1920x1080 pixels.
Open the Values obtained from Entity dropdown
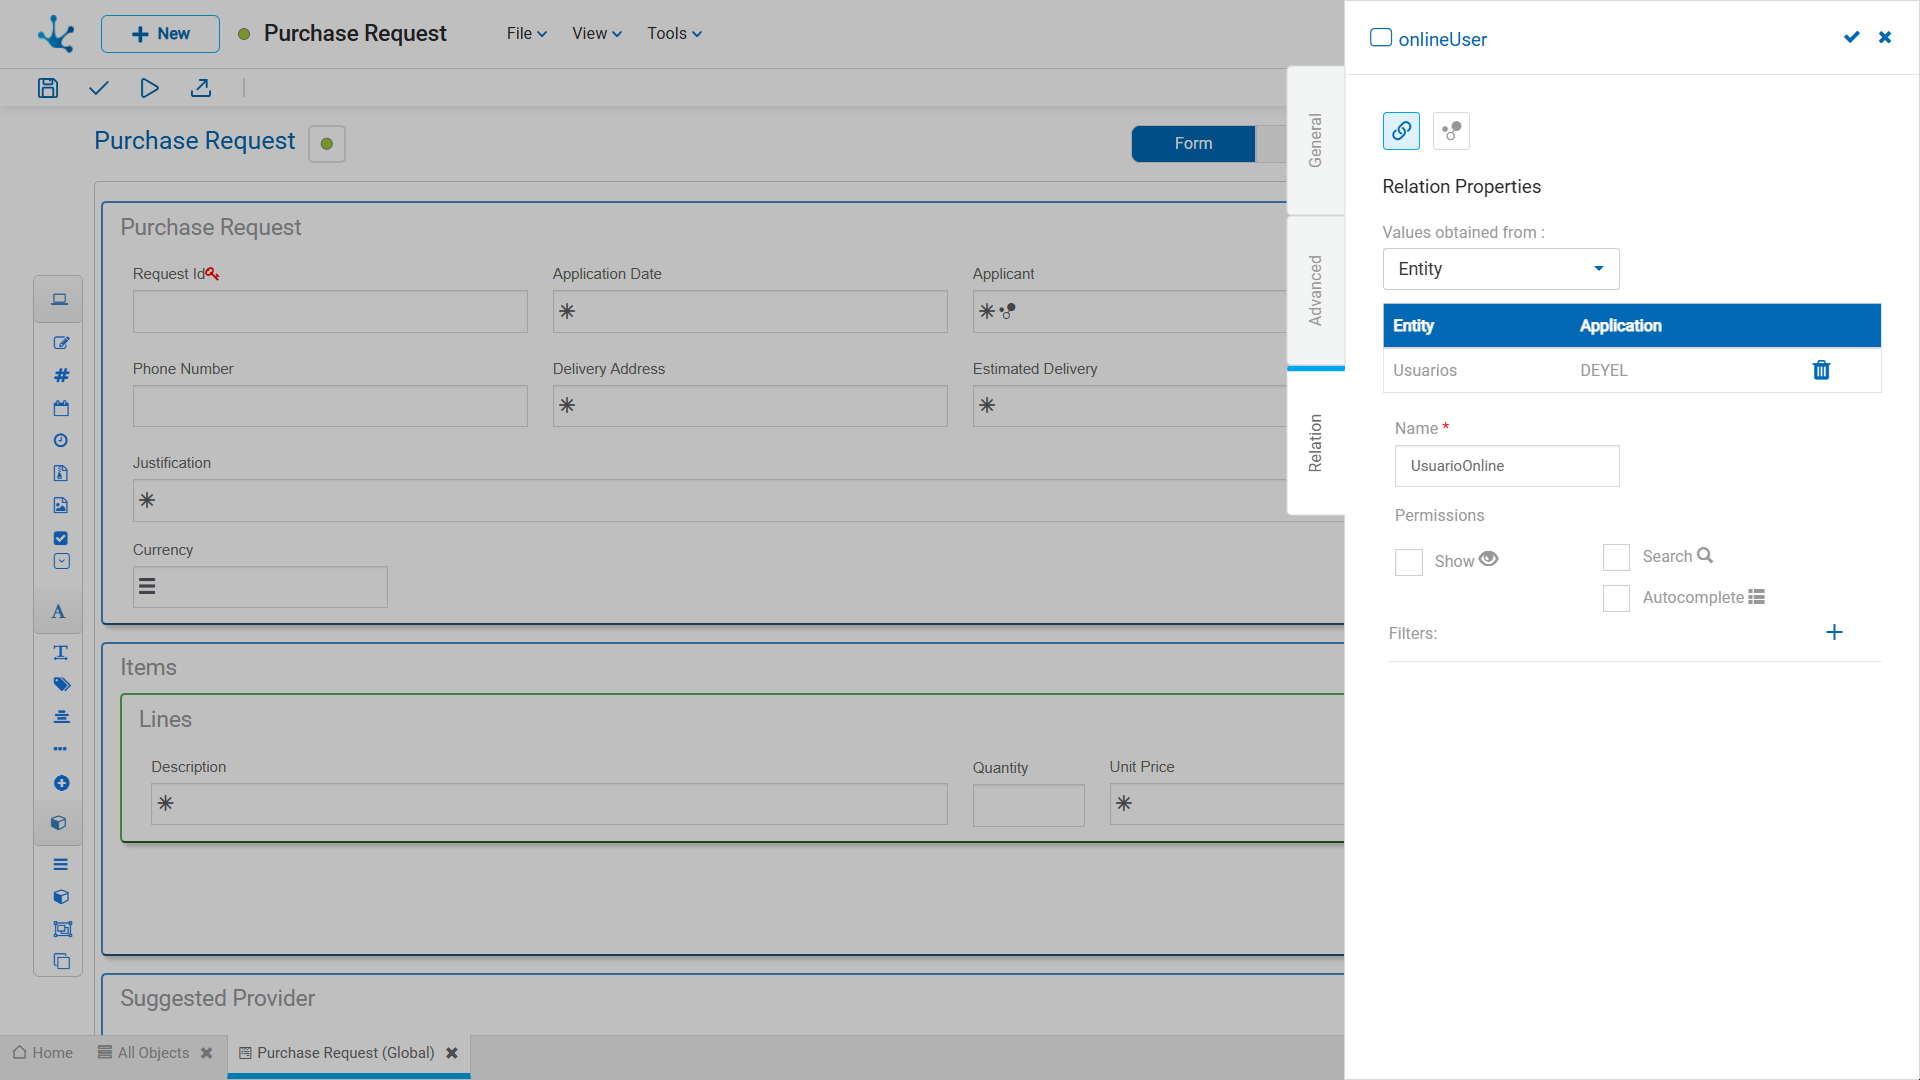tap(1500, 269)
